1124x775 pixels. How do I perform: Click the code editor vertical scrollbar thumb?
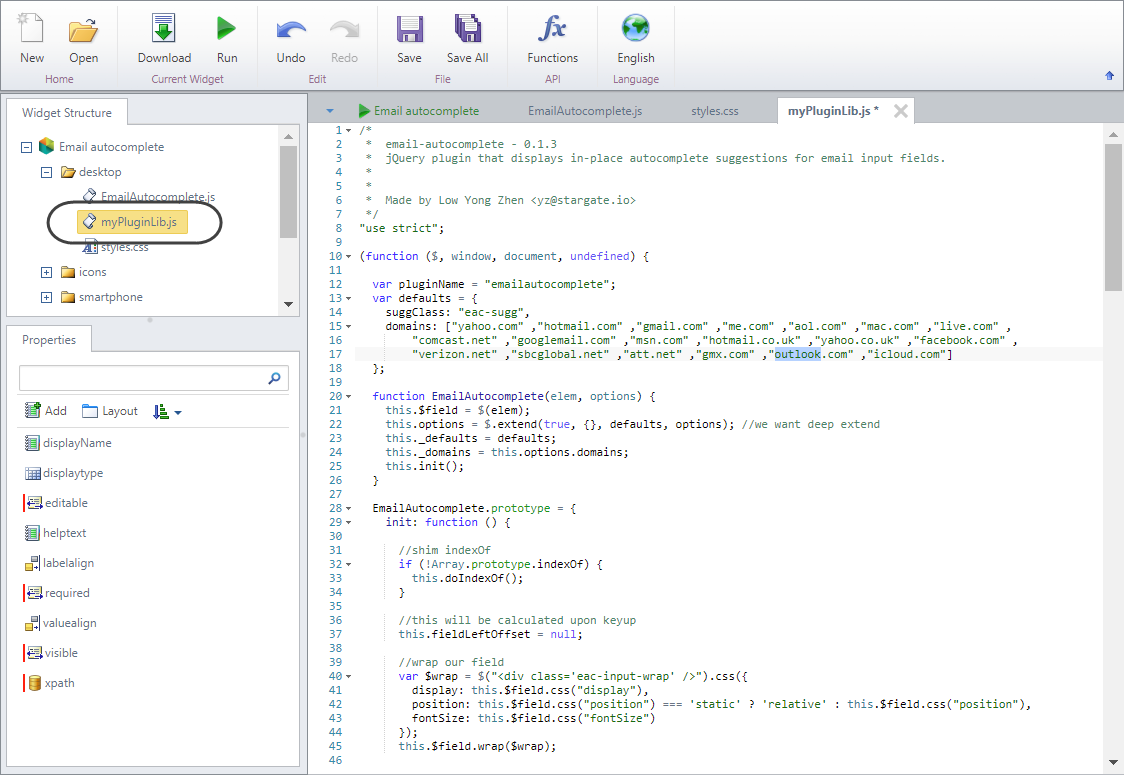point(1113,217)
